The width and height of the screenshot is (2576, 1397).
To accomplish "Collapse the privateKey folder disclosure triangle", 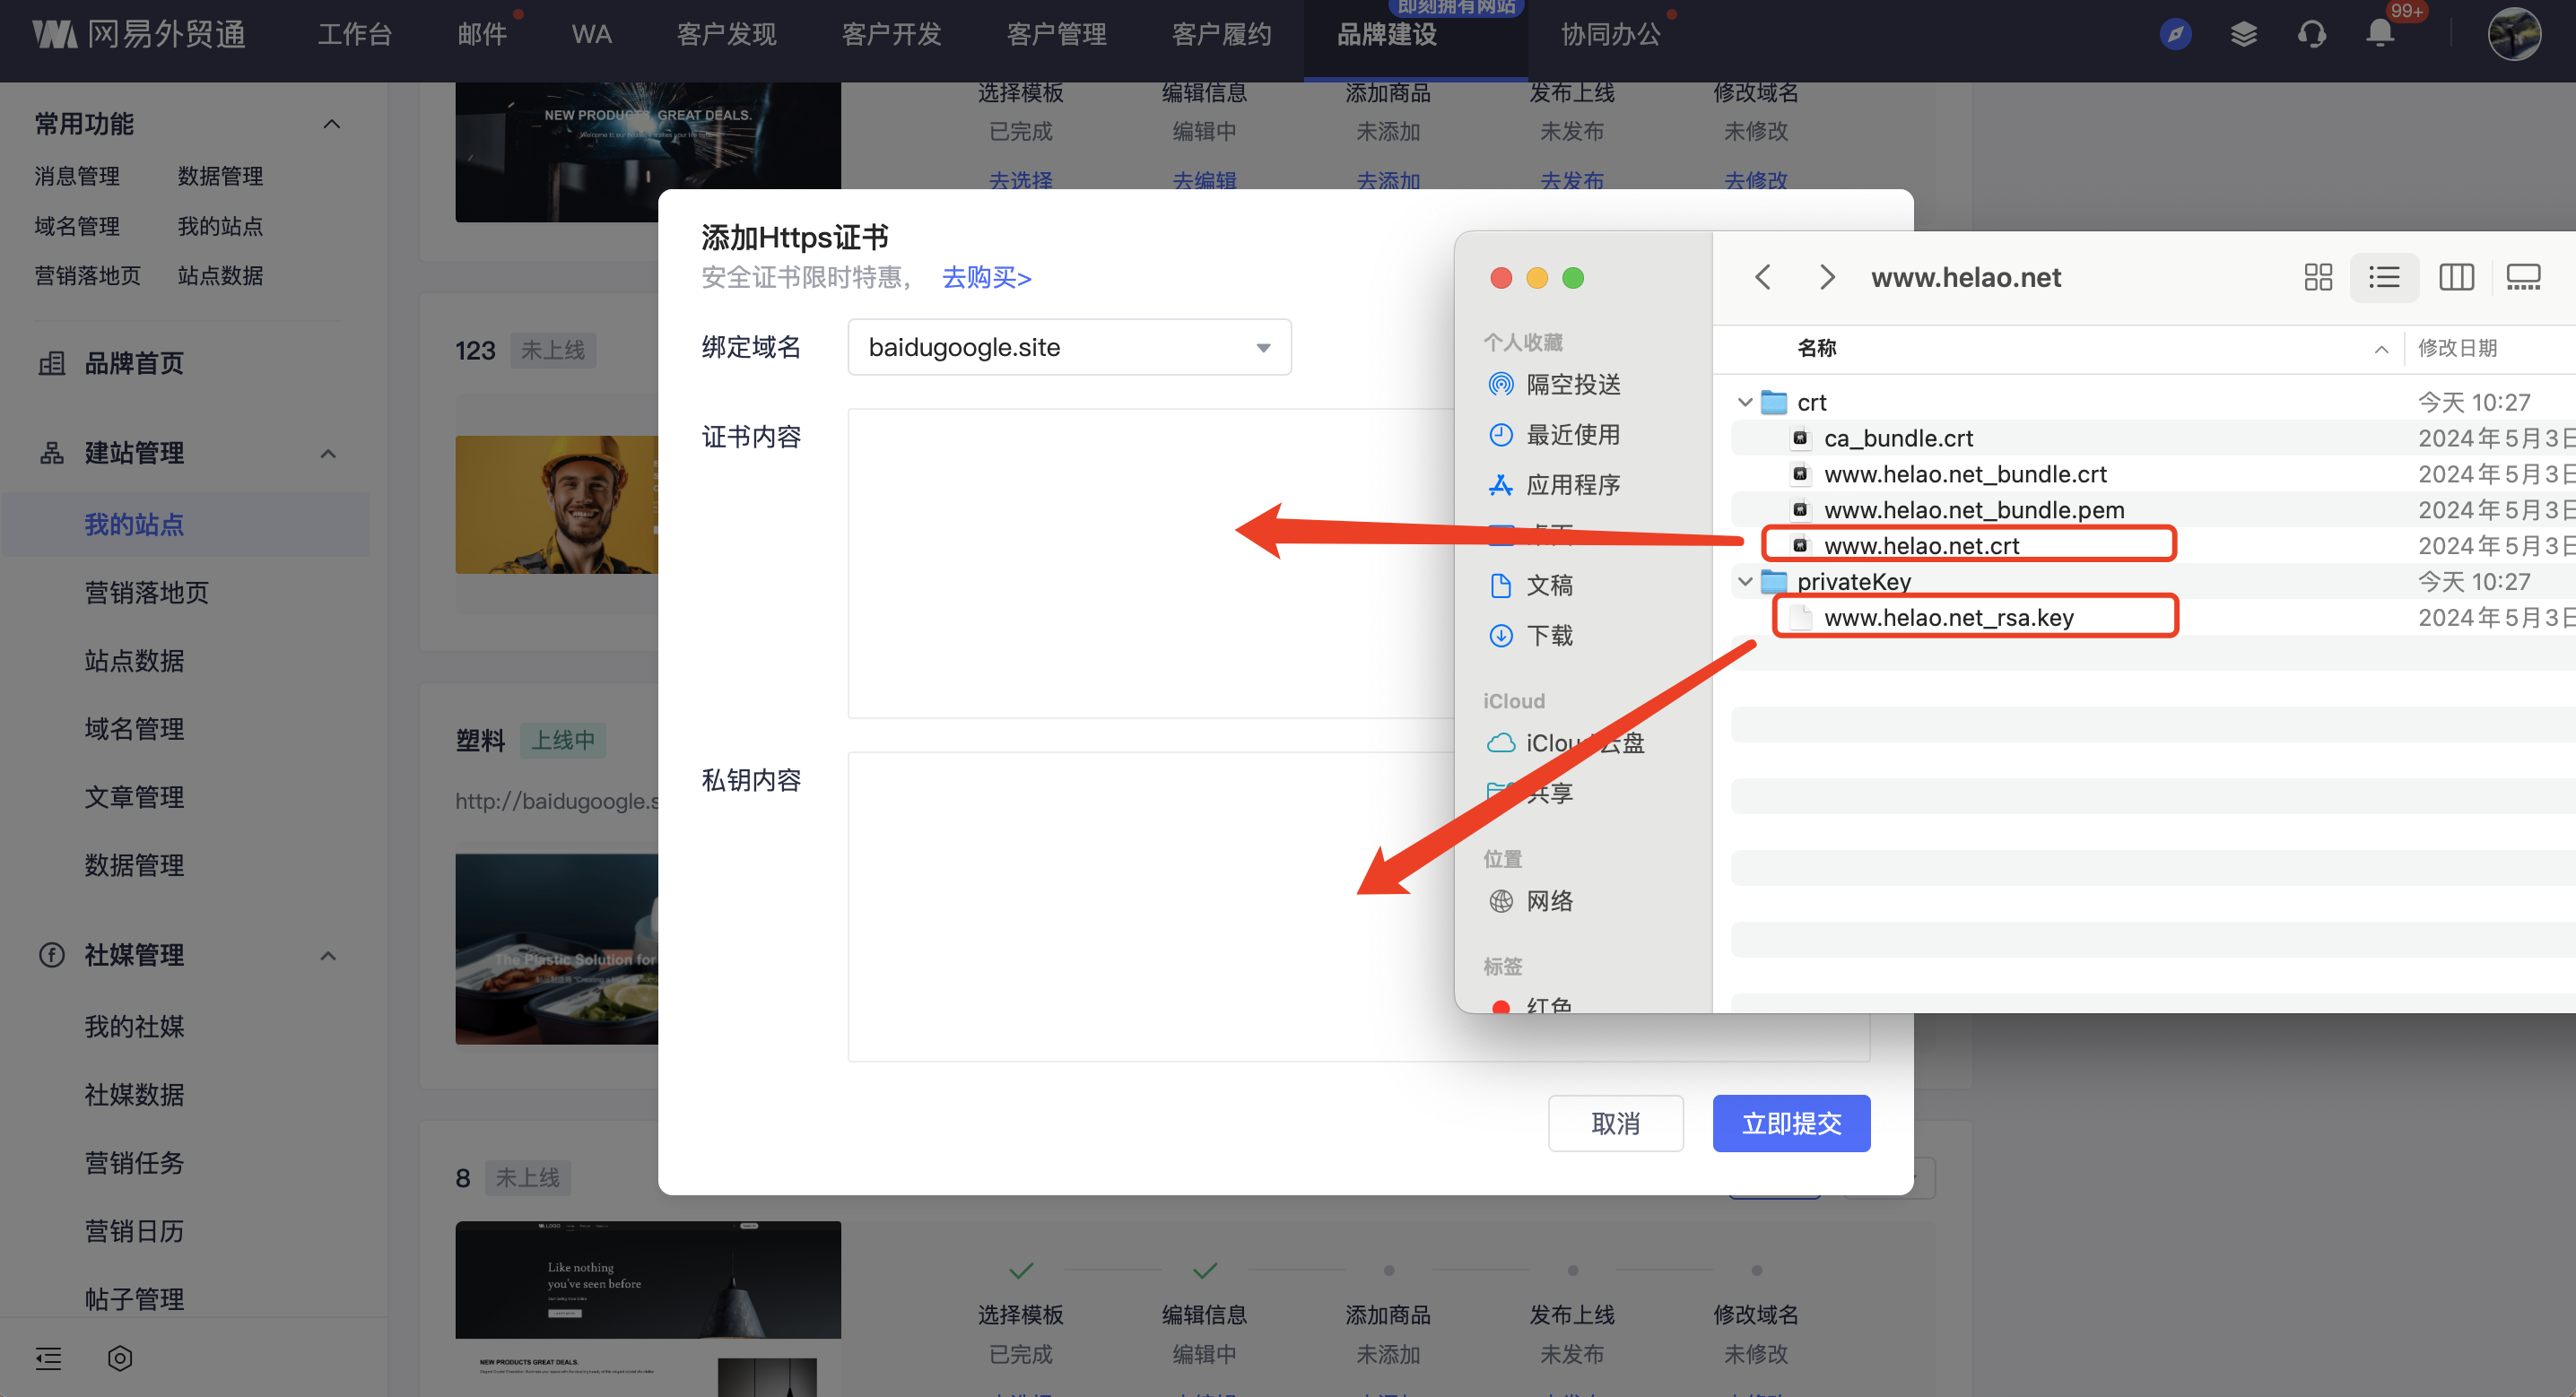I will coord(1745,581).
